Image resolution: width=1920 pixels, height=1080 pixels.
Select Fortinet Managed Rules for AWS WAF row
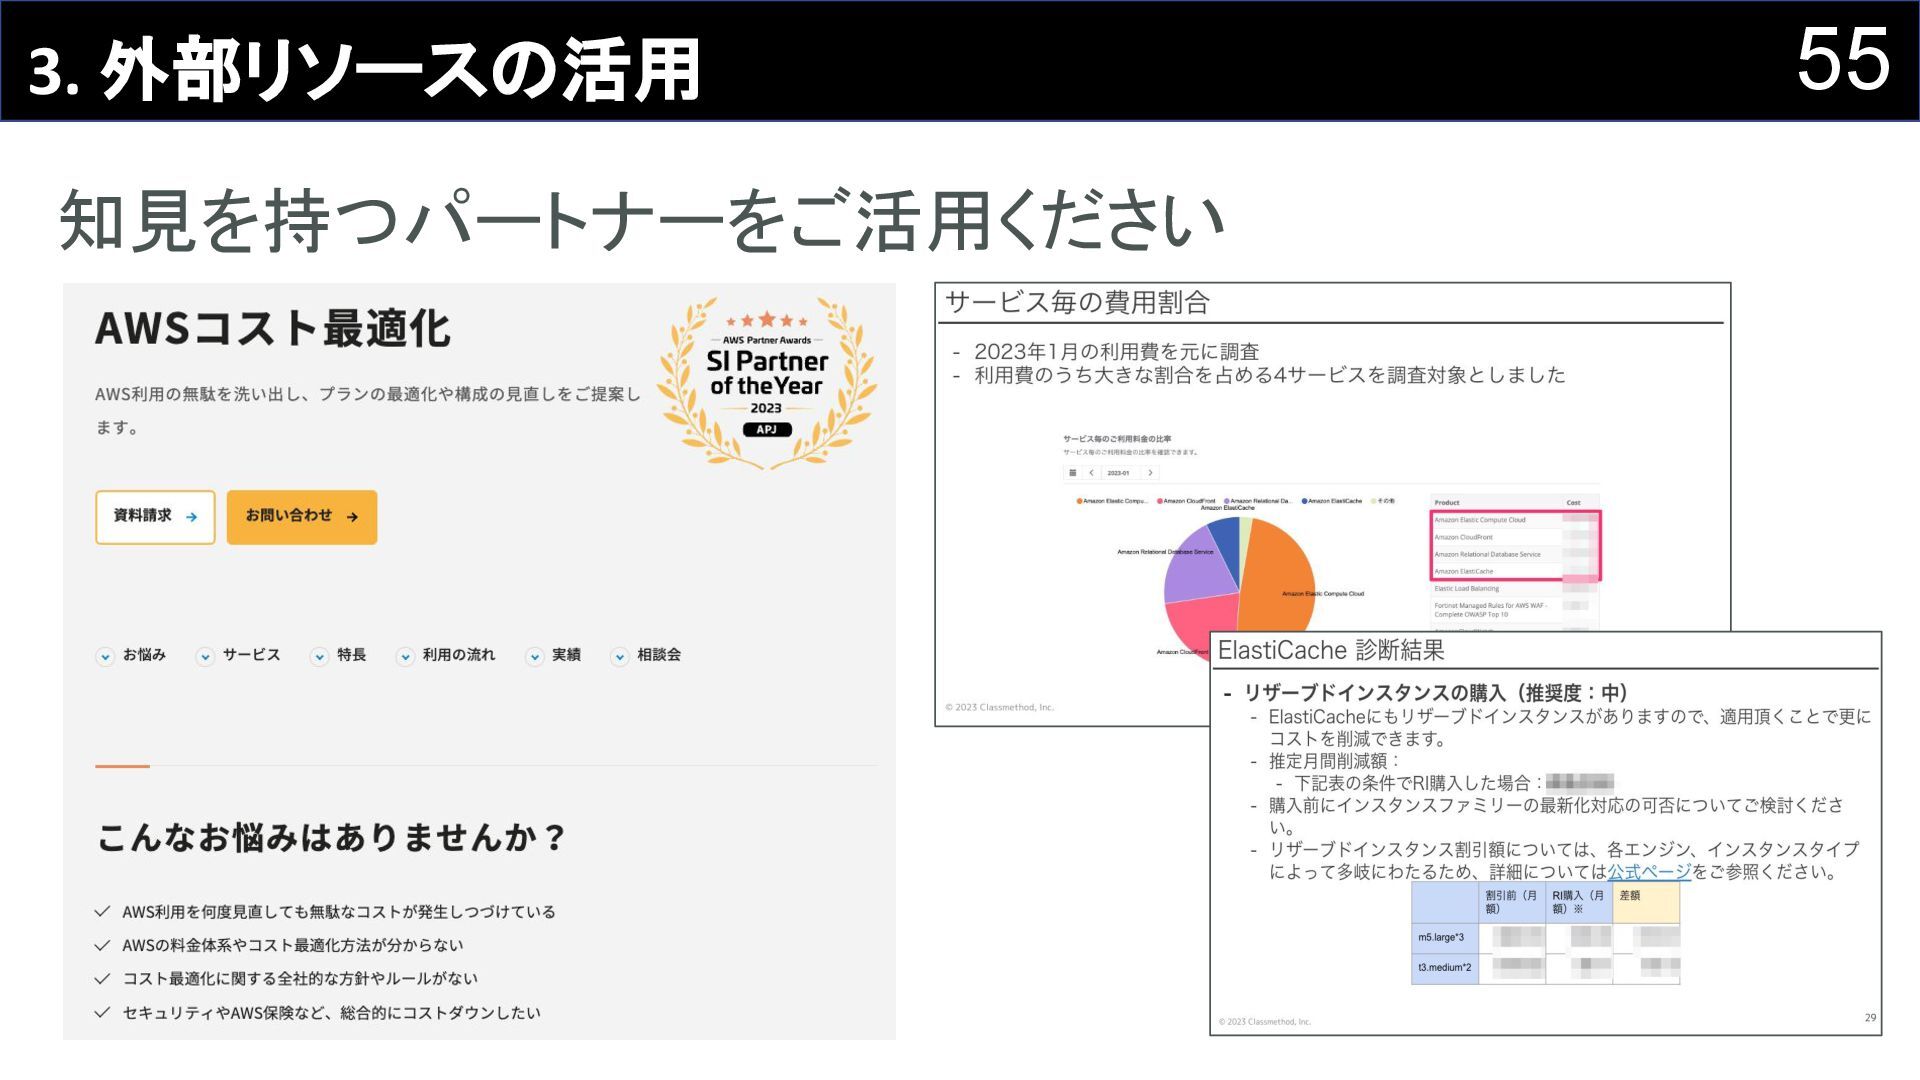[x=1515, y=610]
